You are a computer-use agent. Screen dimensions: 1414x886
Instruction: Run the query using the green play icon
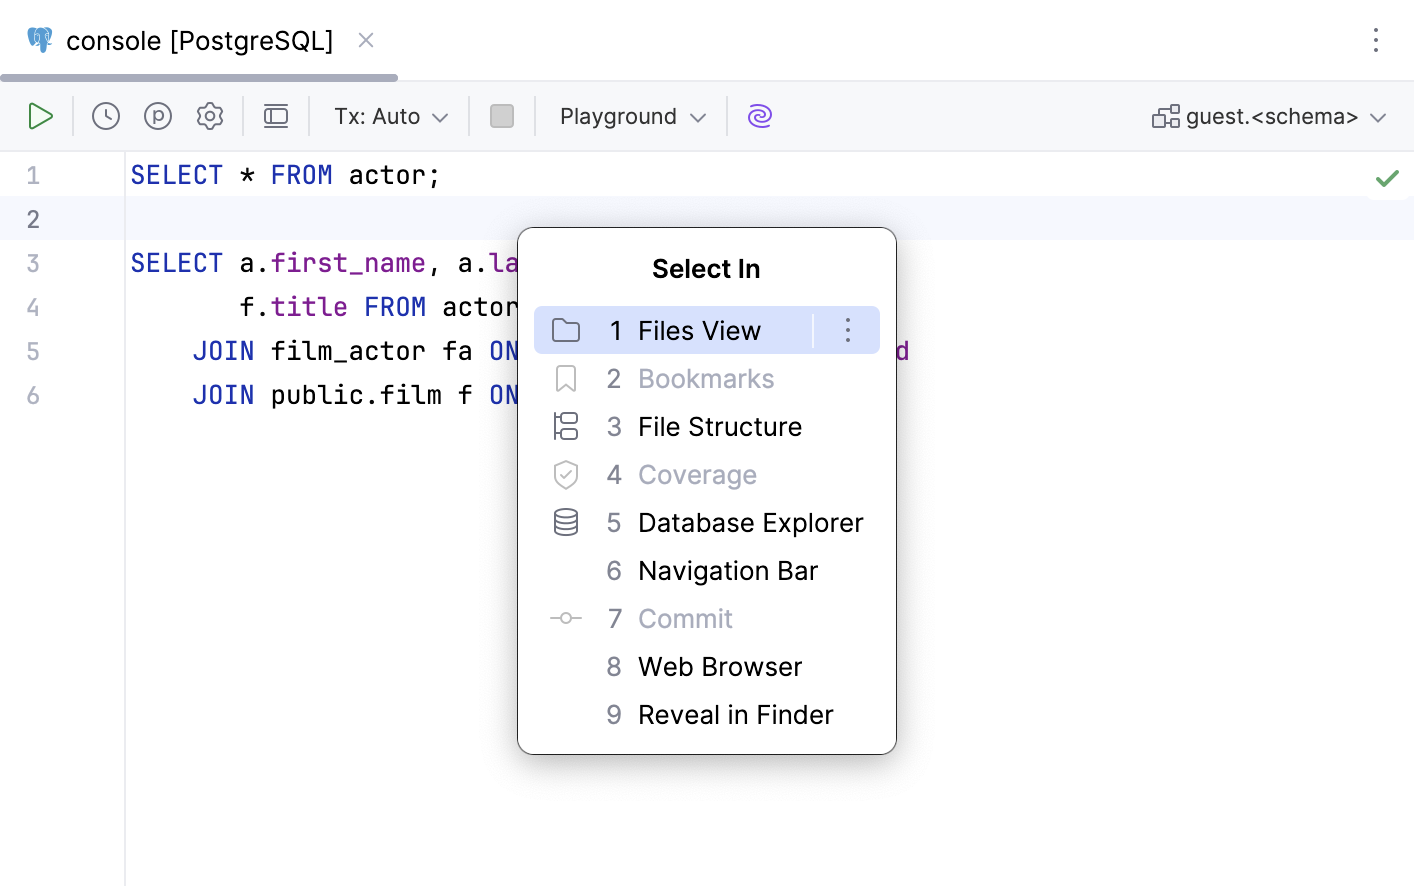coord(41,116)
